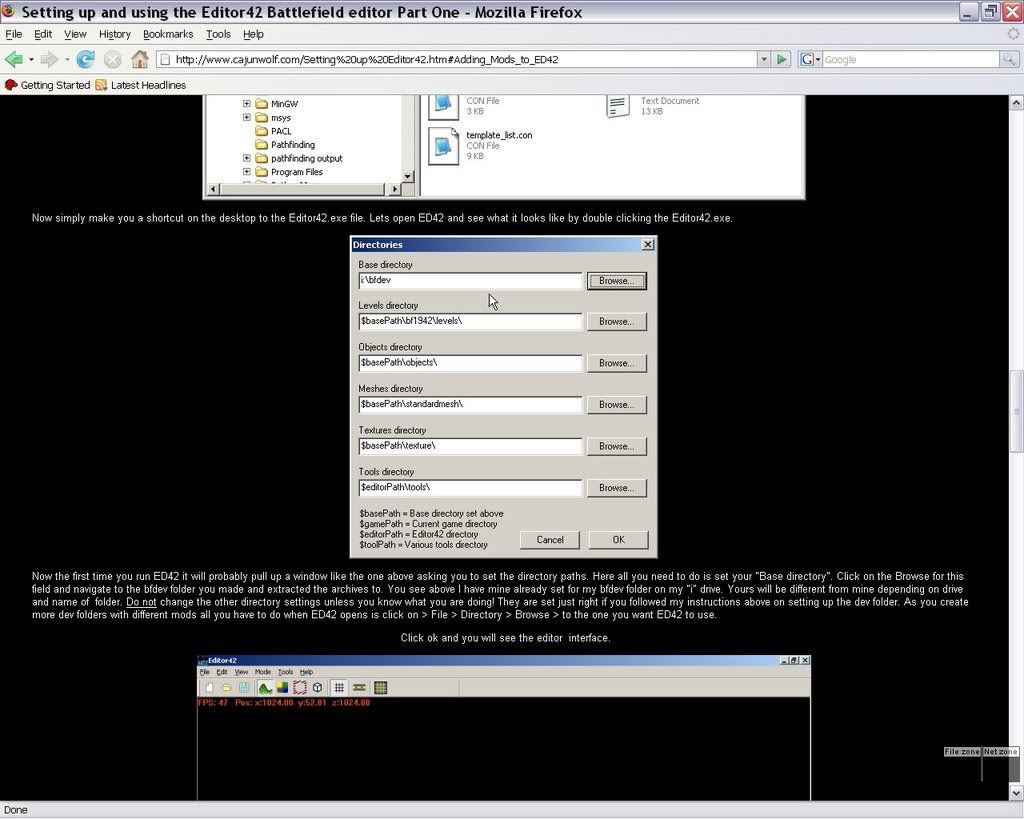Expand the MinGW folder tree node
Image resolution: width=1024 pixels, height=819 pixels.
coord(246,103)
